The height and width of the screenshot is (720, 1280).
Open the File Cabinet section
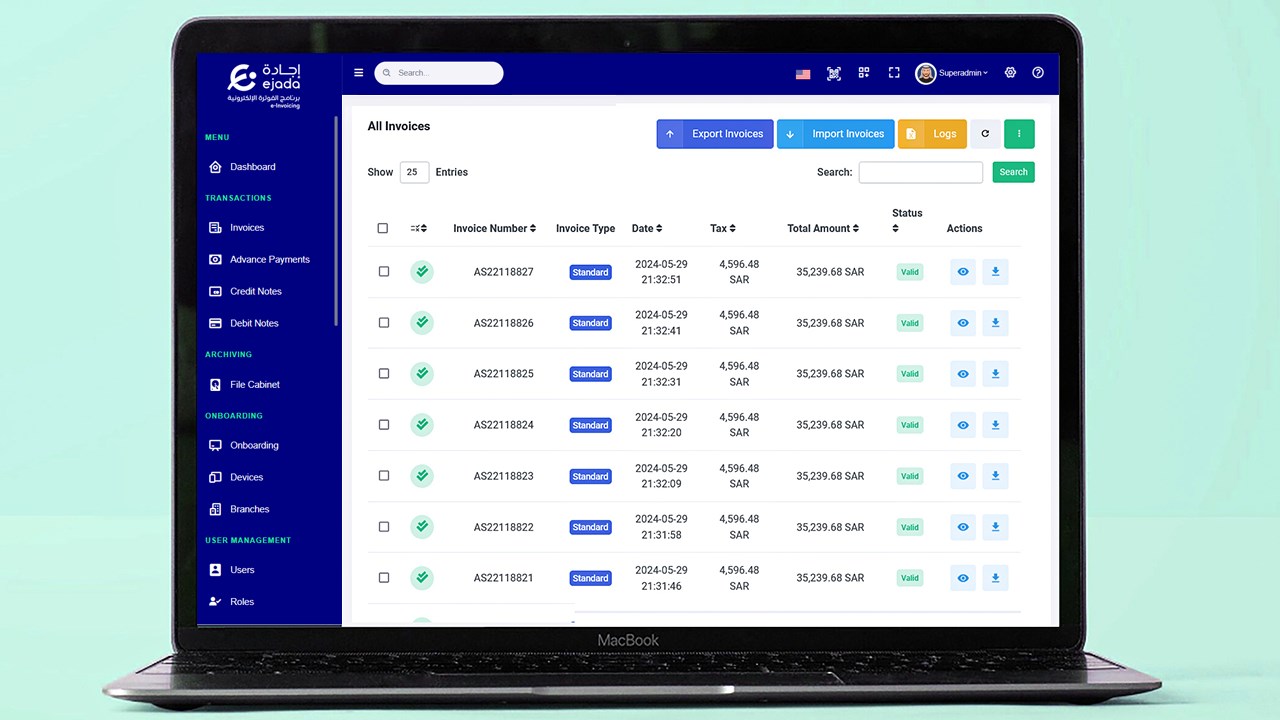255,384
